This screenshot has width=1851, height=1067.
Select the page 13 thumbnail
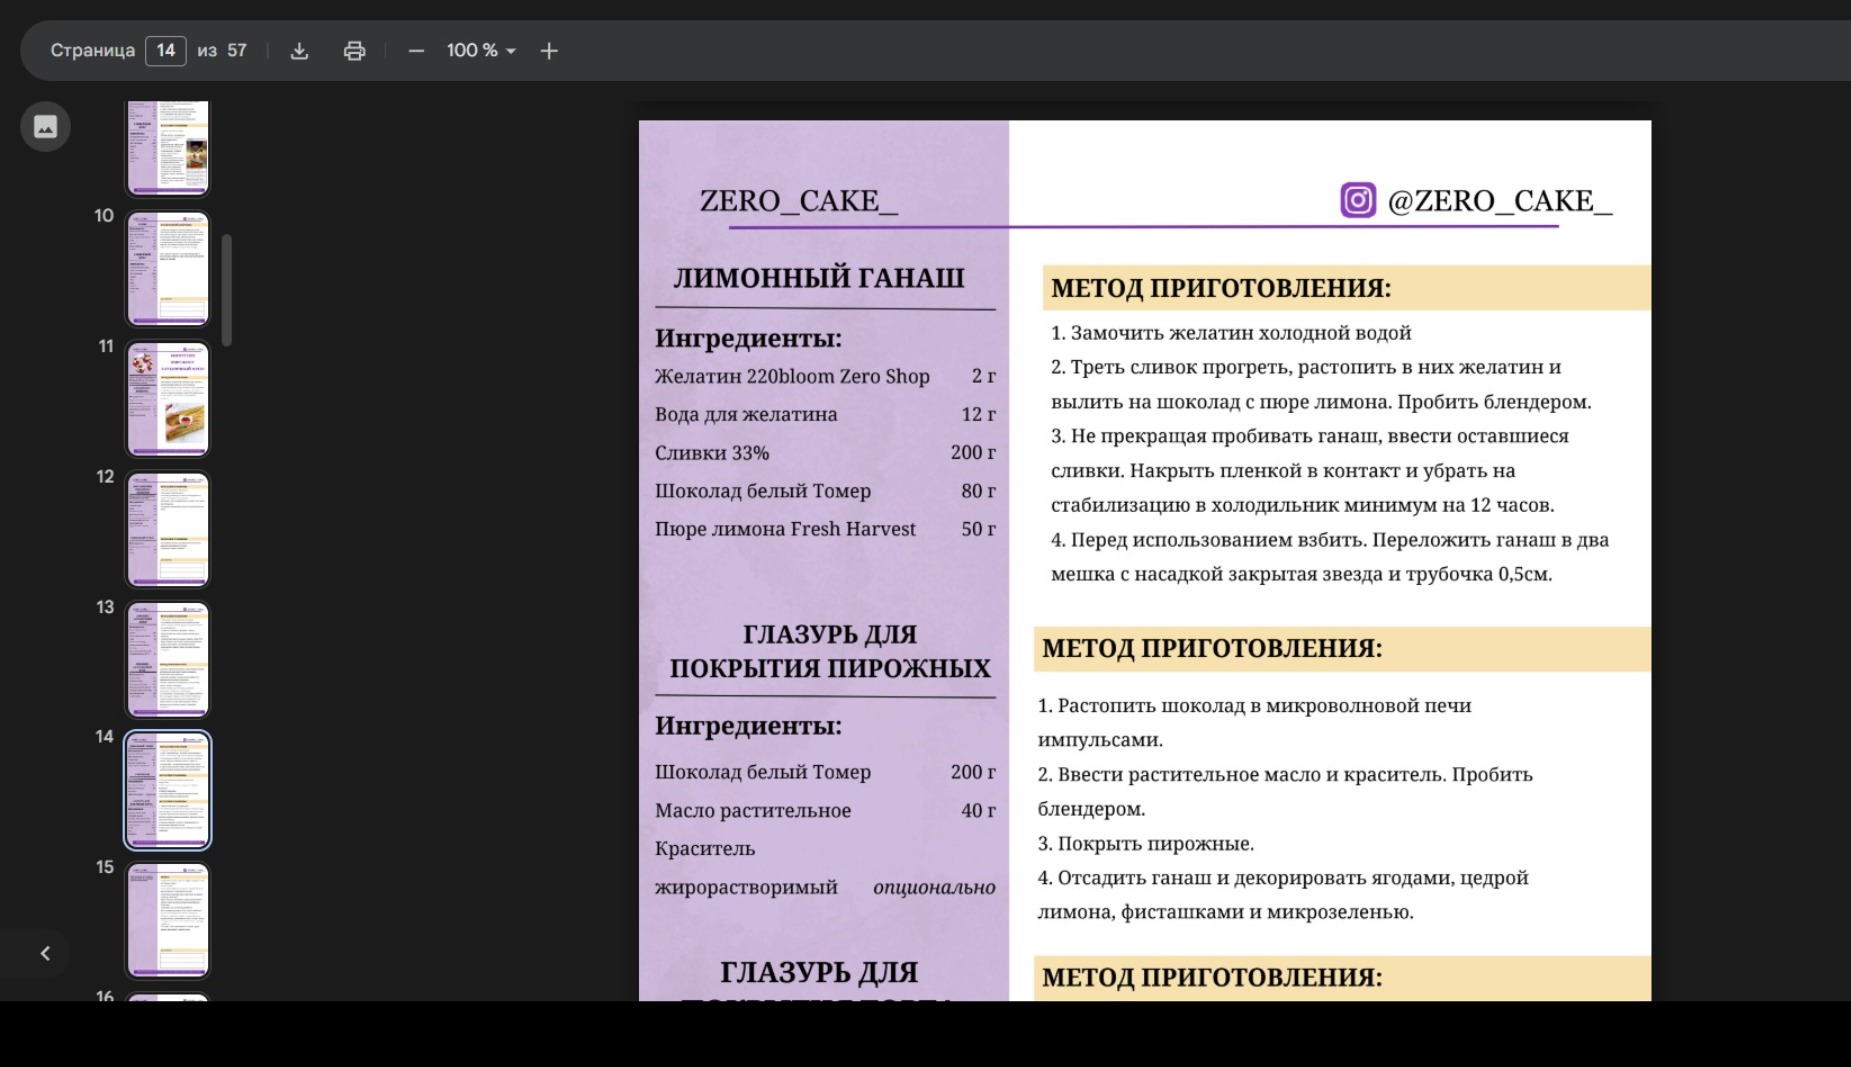168,659
